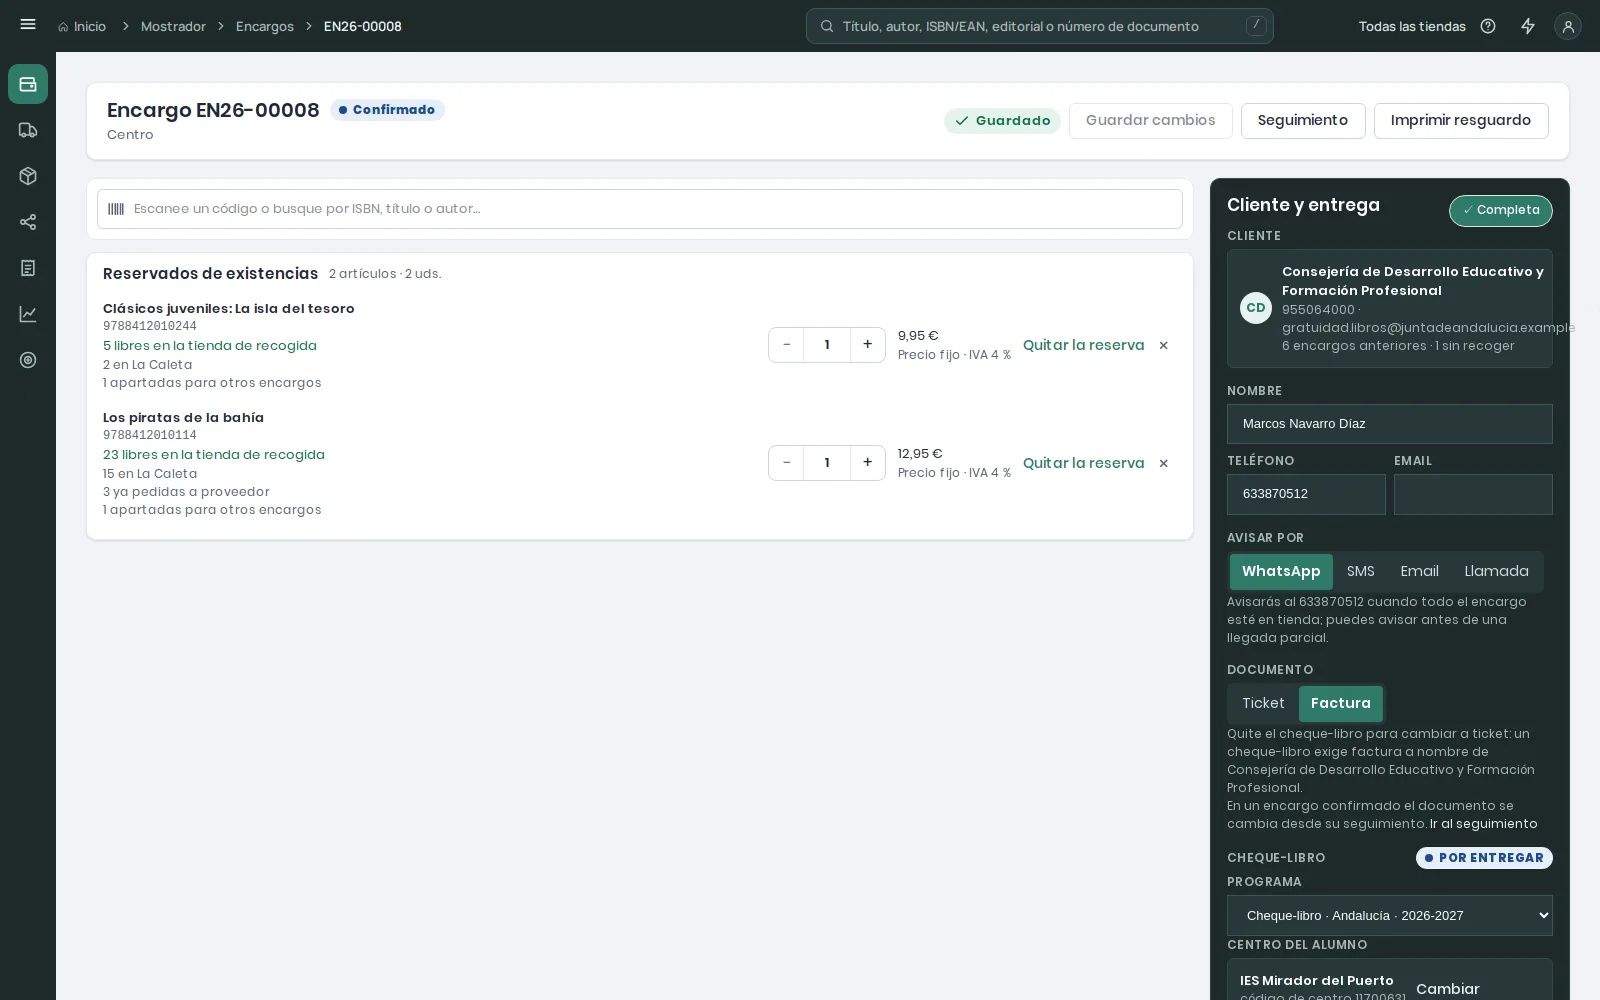Click the help question mark icon

(1488, 26)
